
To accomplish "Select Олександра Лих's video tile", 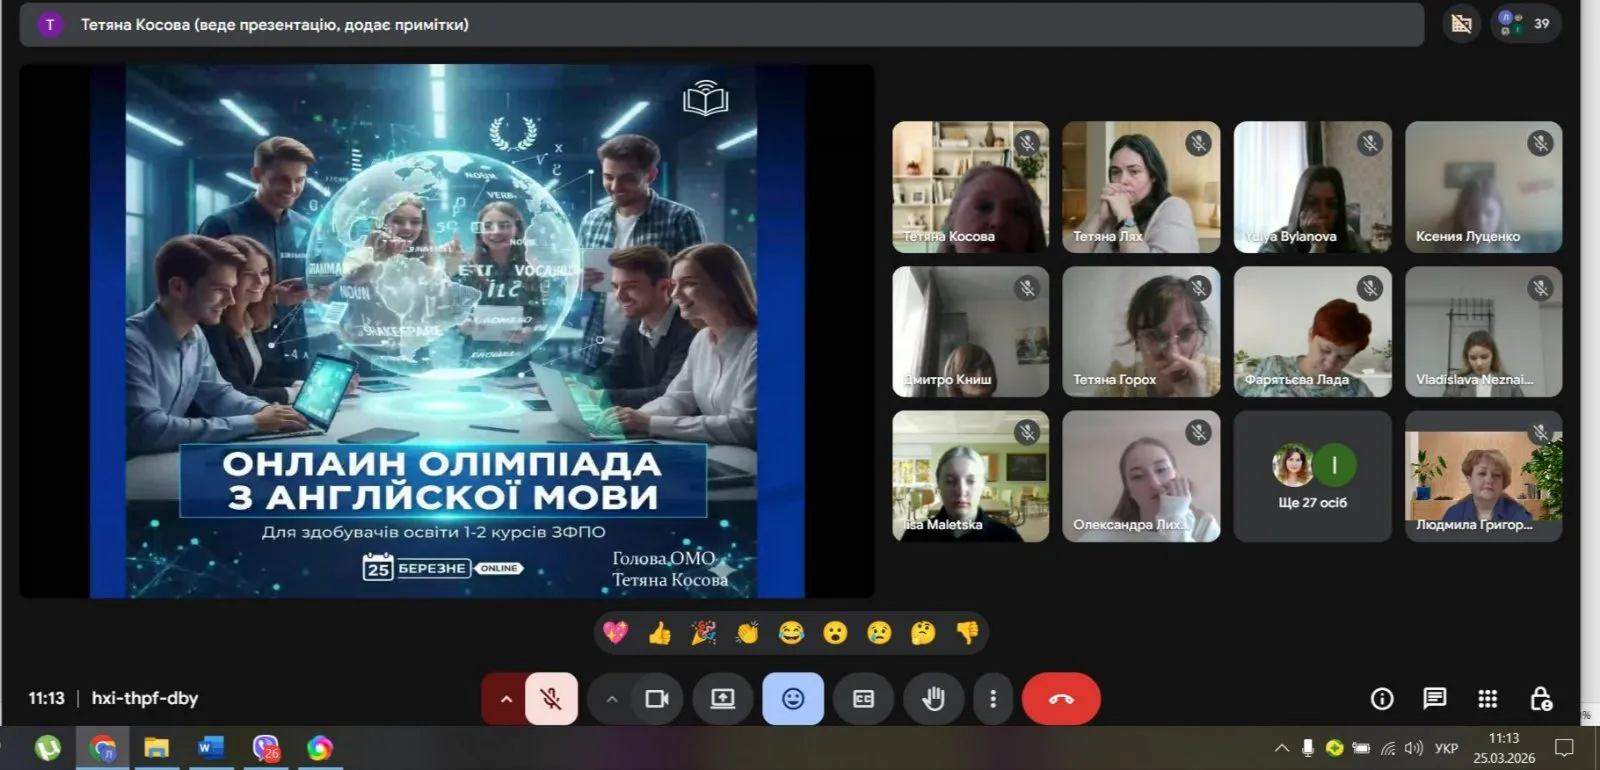I will click(1141, 476).
